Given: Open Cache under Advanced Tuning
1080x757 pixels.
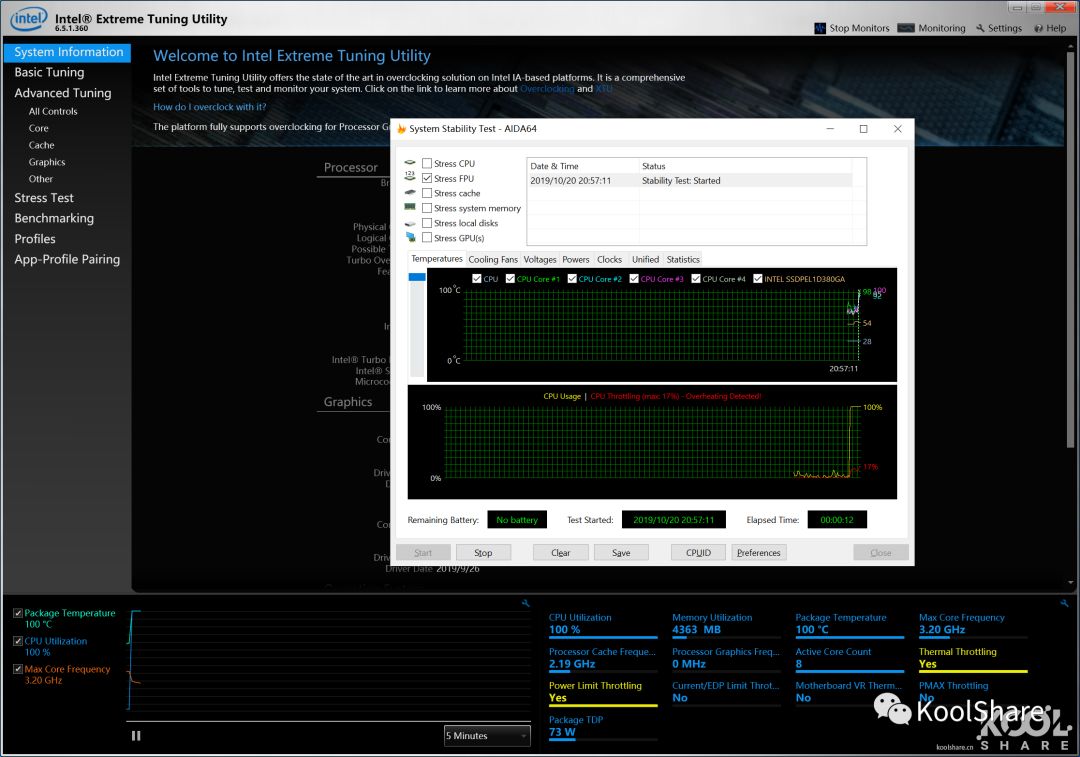Looking at the screenshot, I should click(x=41, y=145).
